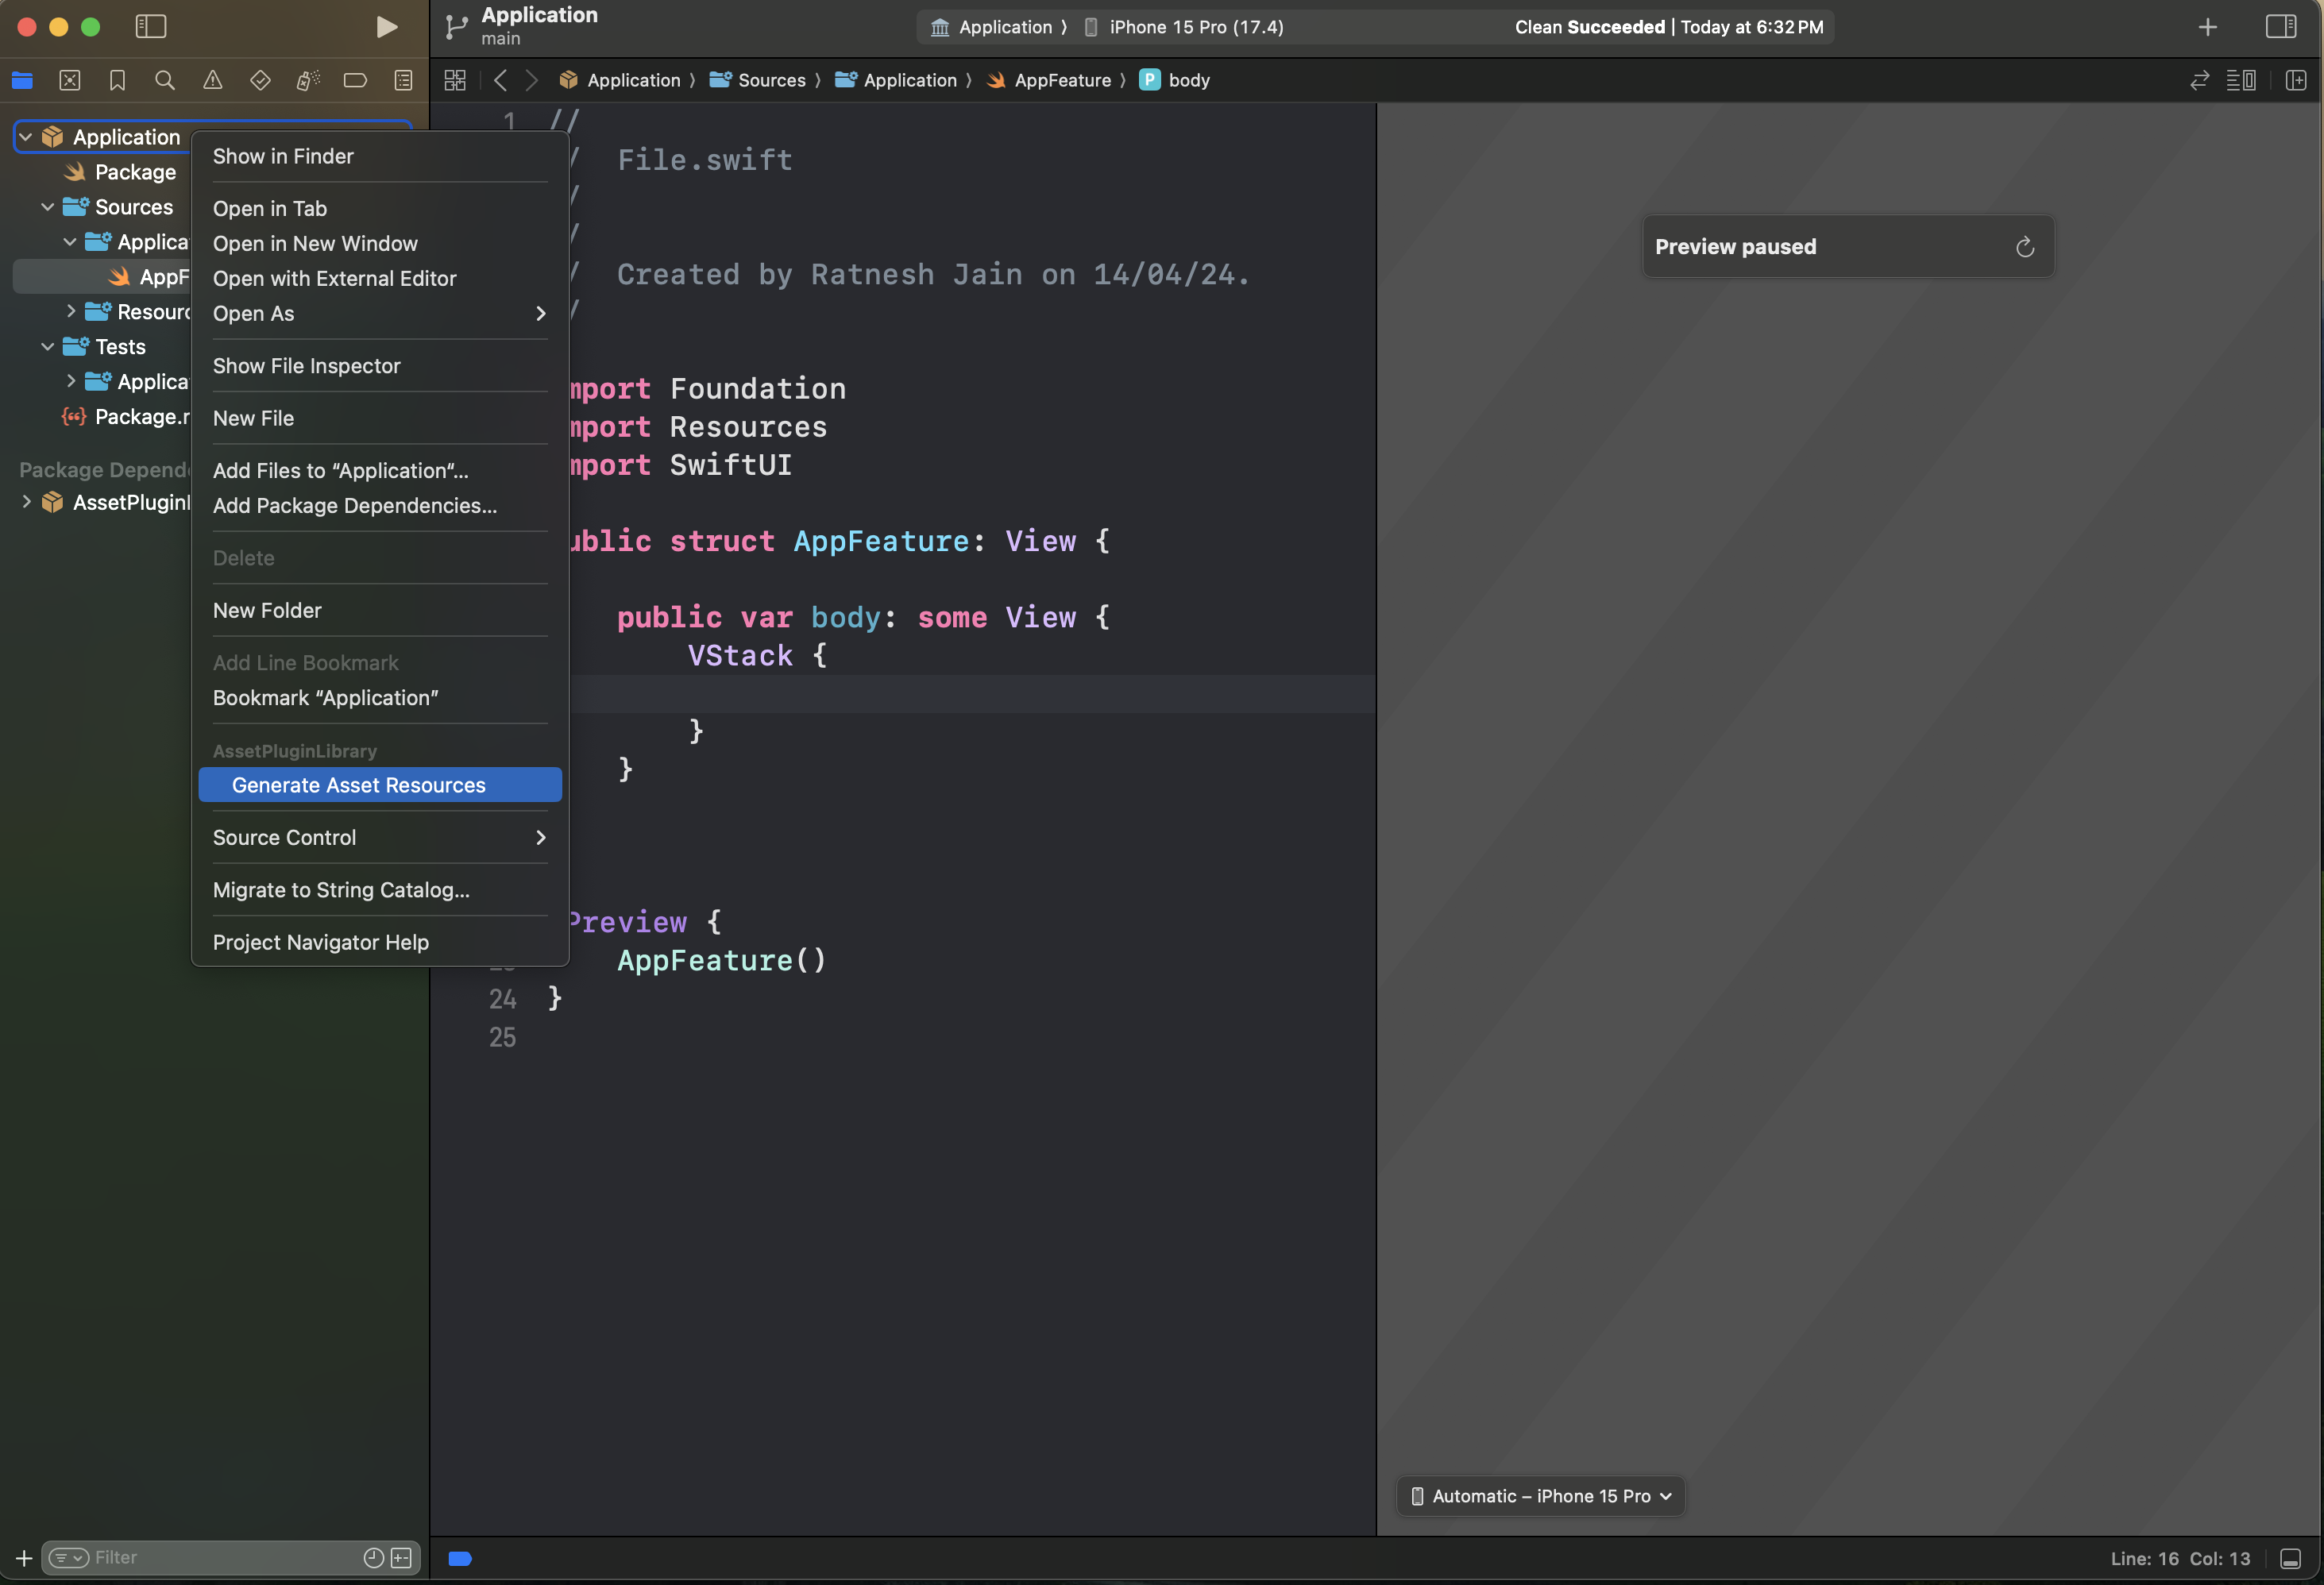Choose Add Package Dependencies...

(380, 506)
